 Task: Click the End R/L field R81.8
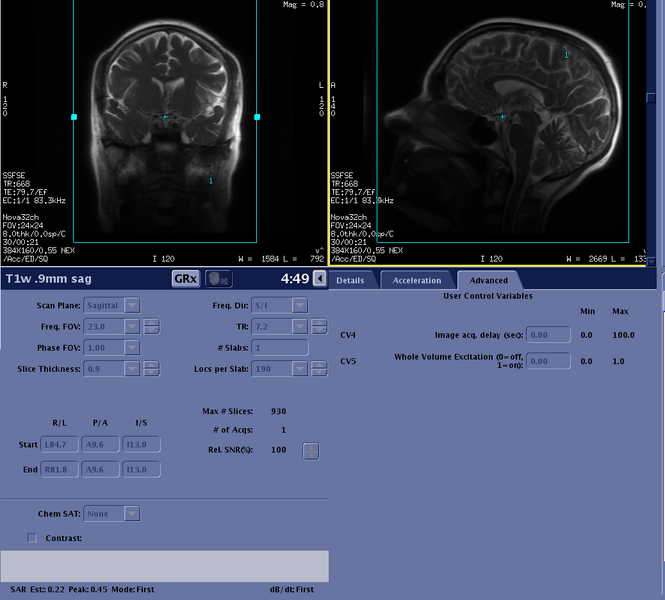(x=59, y=469)
